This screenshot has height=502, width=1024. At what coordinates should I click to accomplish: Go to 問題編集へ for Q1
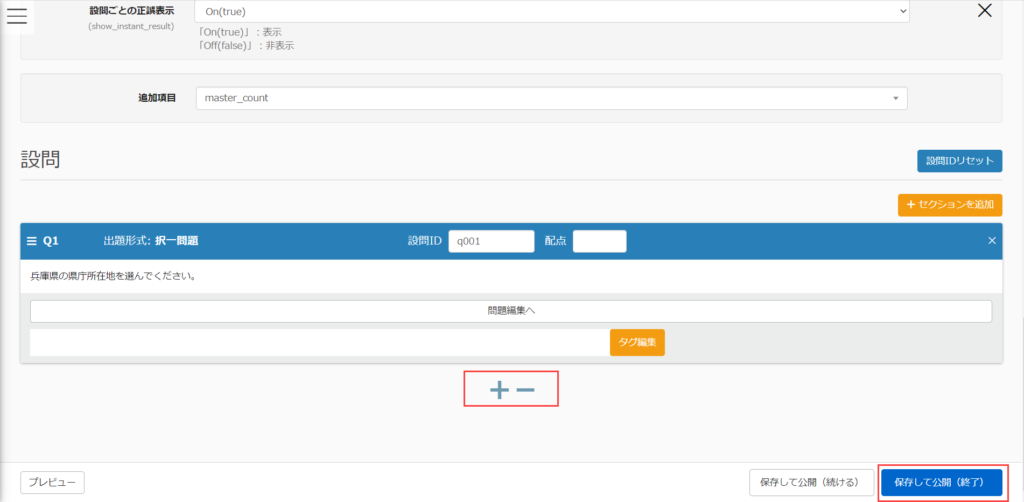[x=511, y=311]
